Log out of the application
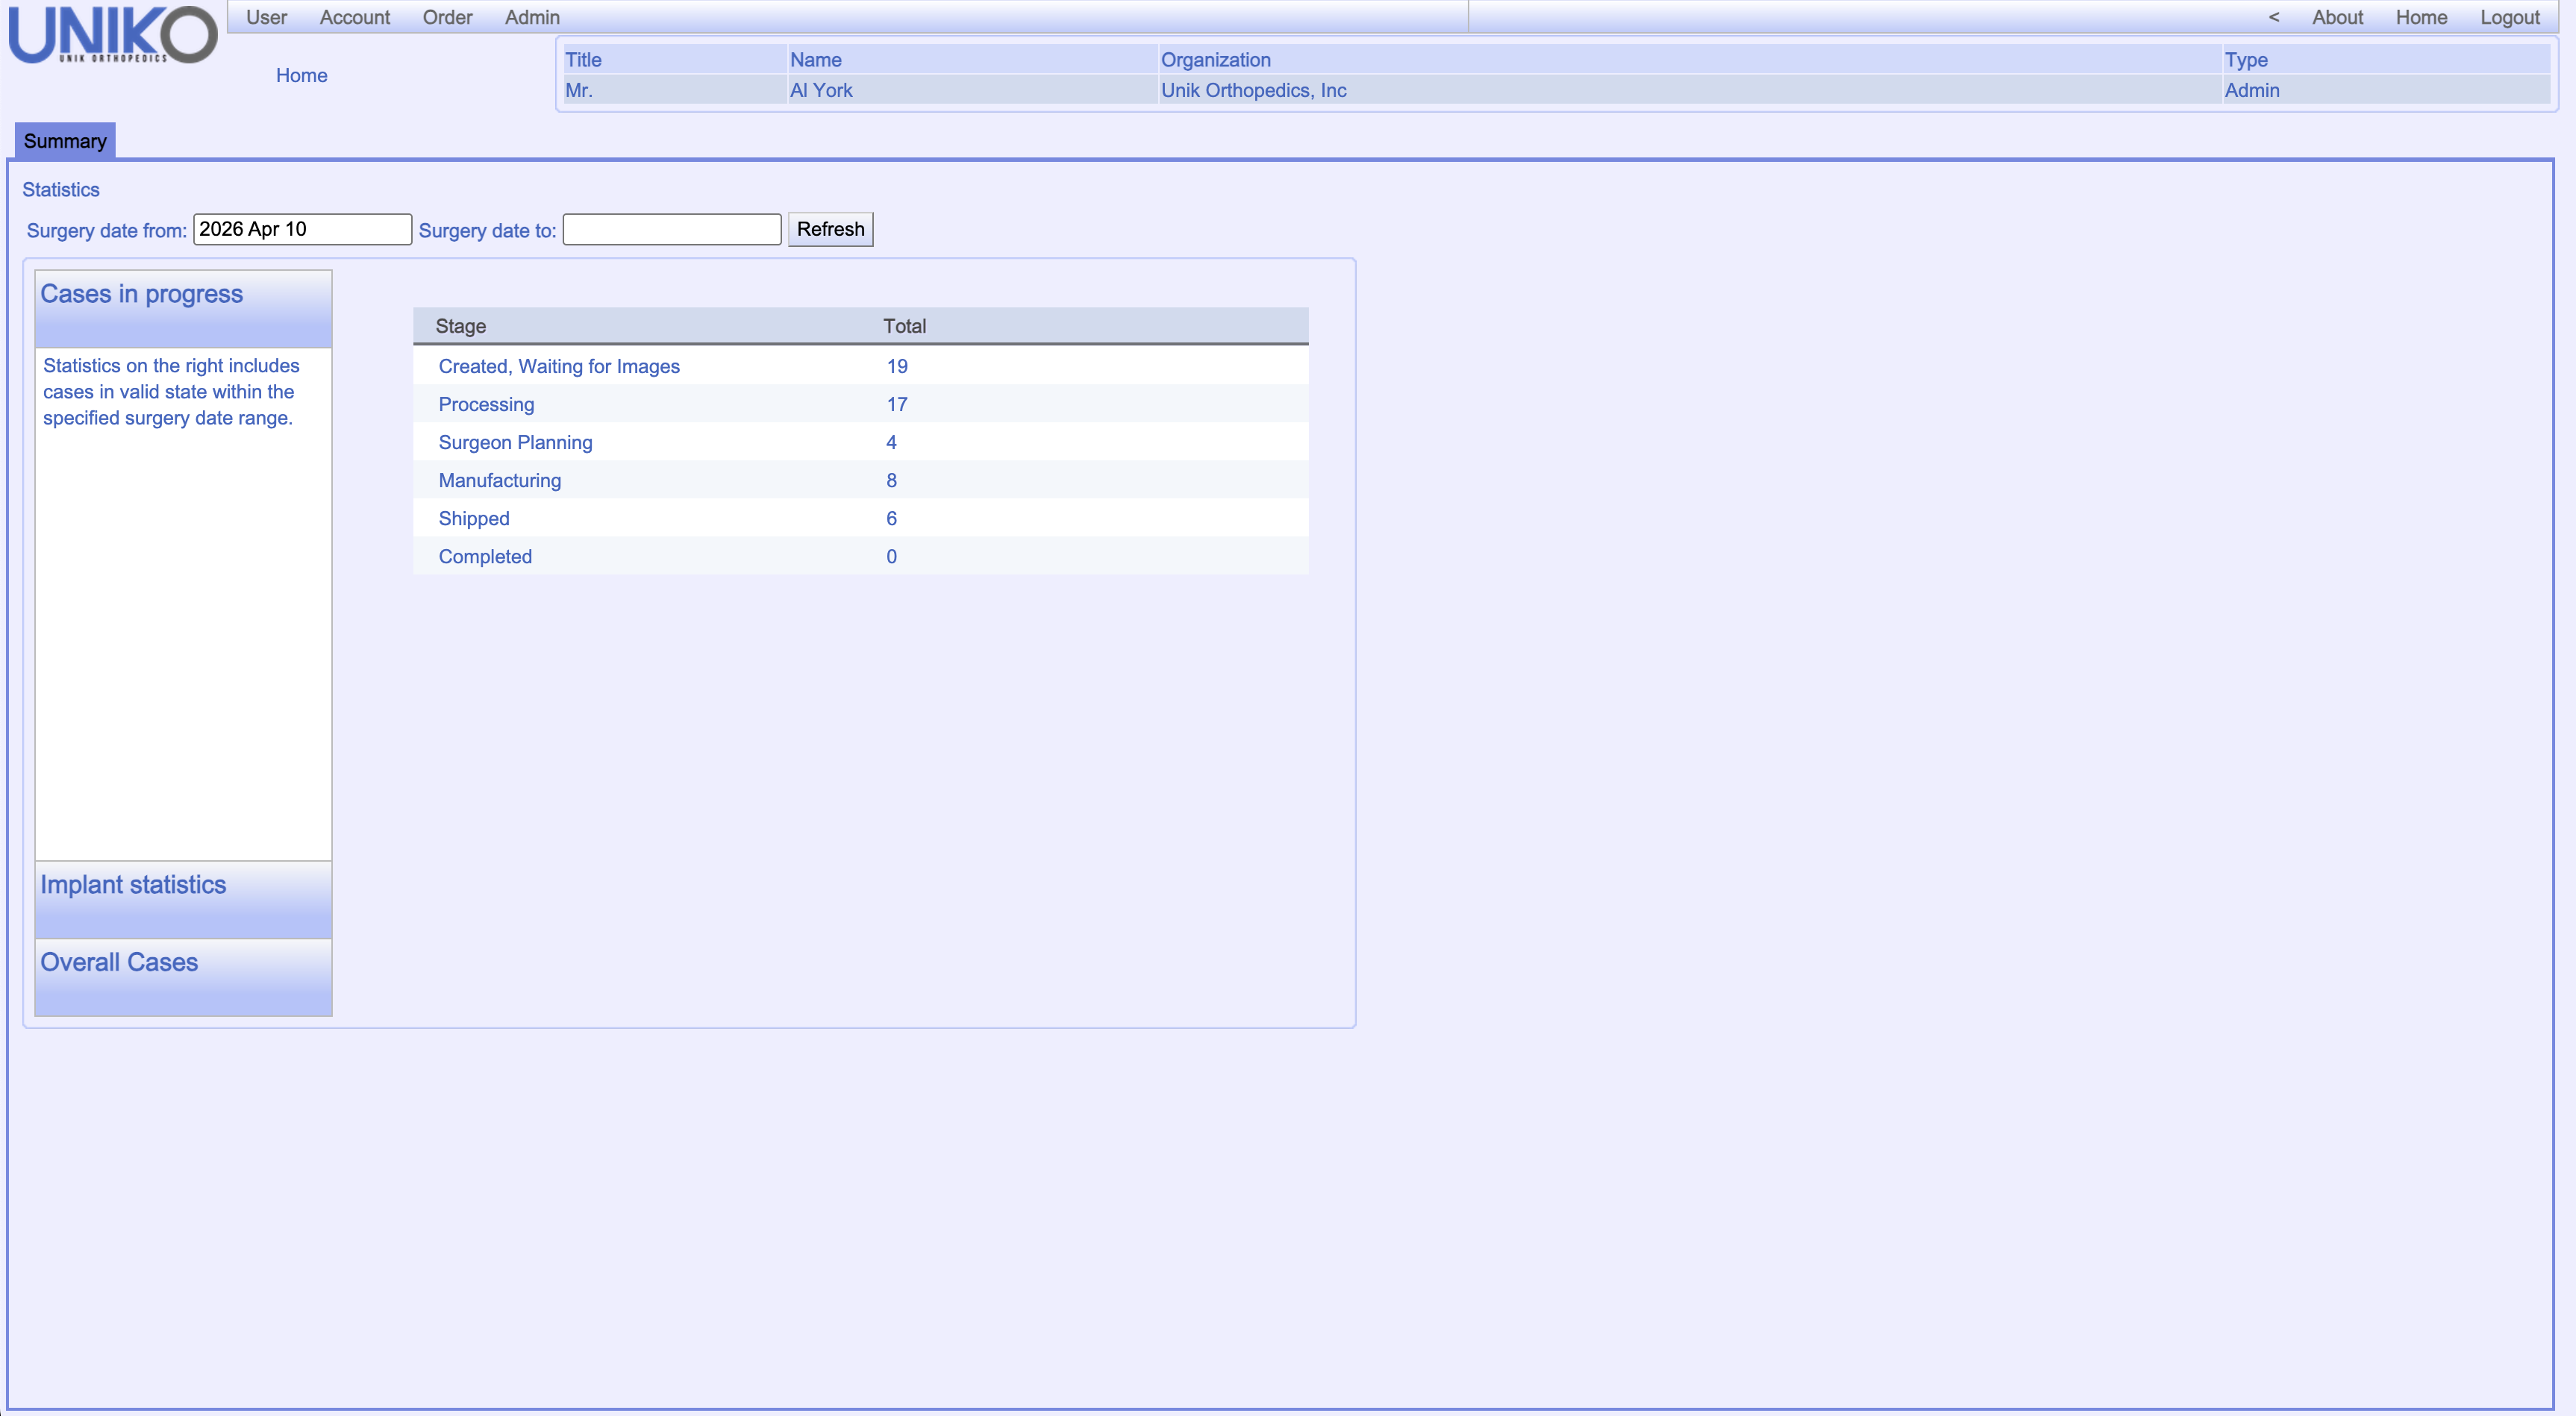The height and width of the screenshot is (1416, 2576). (2510, 17)
